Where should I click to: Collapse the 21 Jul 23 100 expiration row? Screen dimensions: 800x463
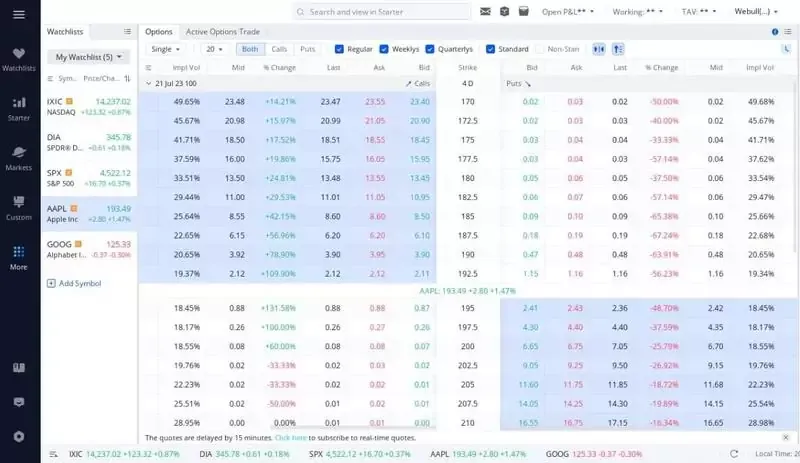point(148,83)
